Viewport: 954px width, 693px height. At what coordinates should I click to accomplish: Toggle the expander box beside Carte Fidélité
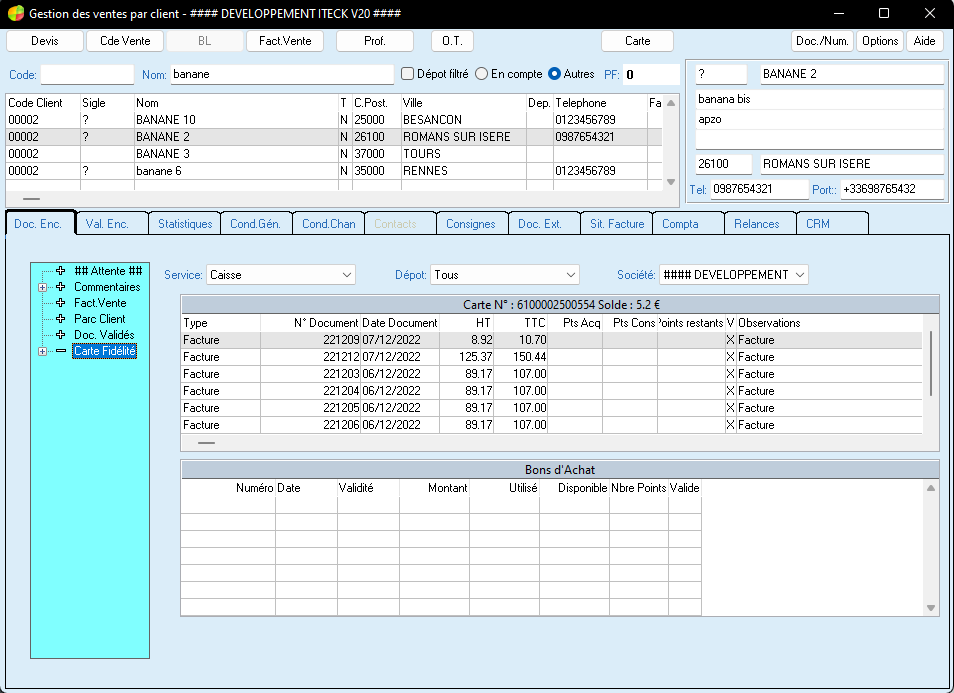[x=42, y=352]
